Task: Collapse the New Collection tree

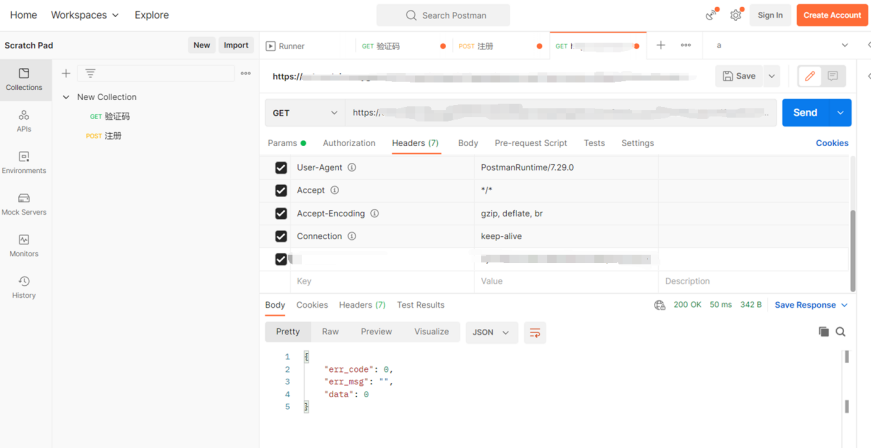Action: 66,97
